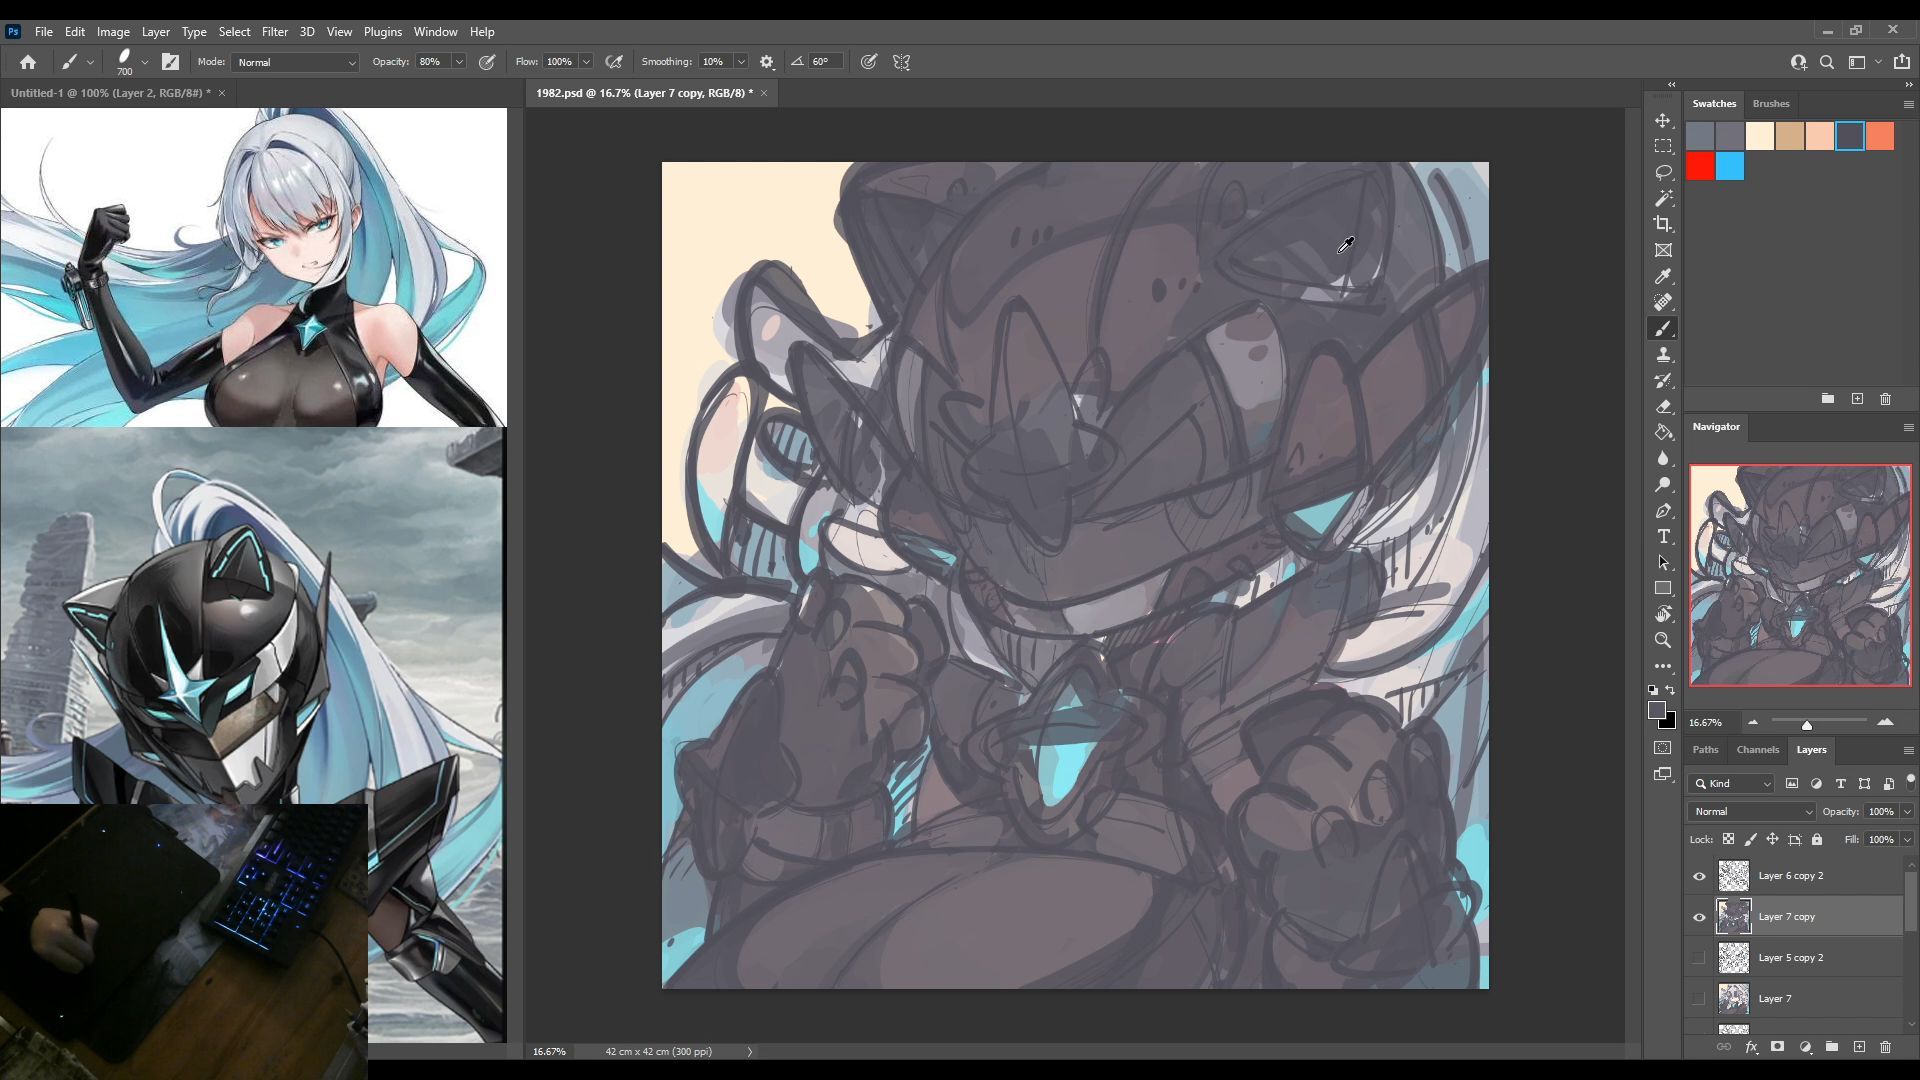
Task: Hide Layer 6 copy 2 visibility eye
Action: [x=1699, y=876]
